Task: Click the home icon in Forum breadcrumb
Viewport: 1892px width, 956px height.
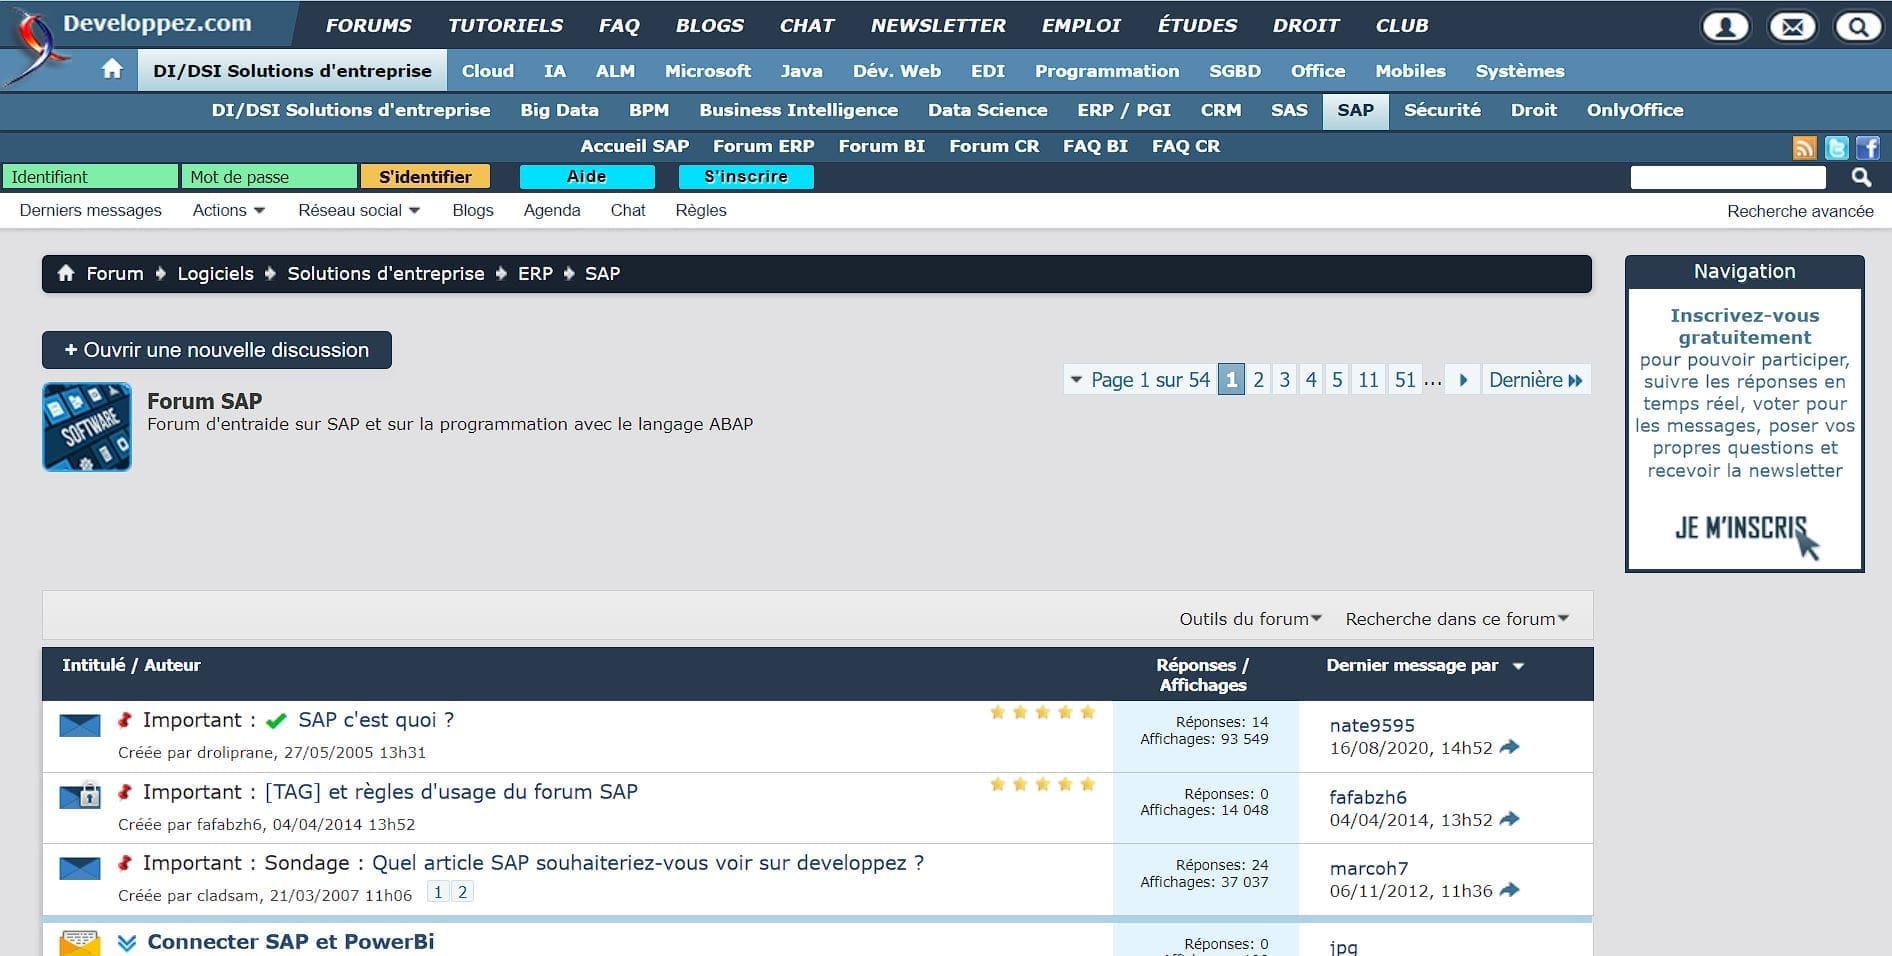Action: pos(66,273)
